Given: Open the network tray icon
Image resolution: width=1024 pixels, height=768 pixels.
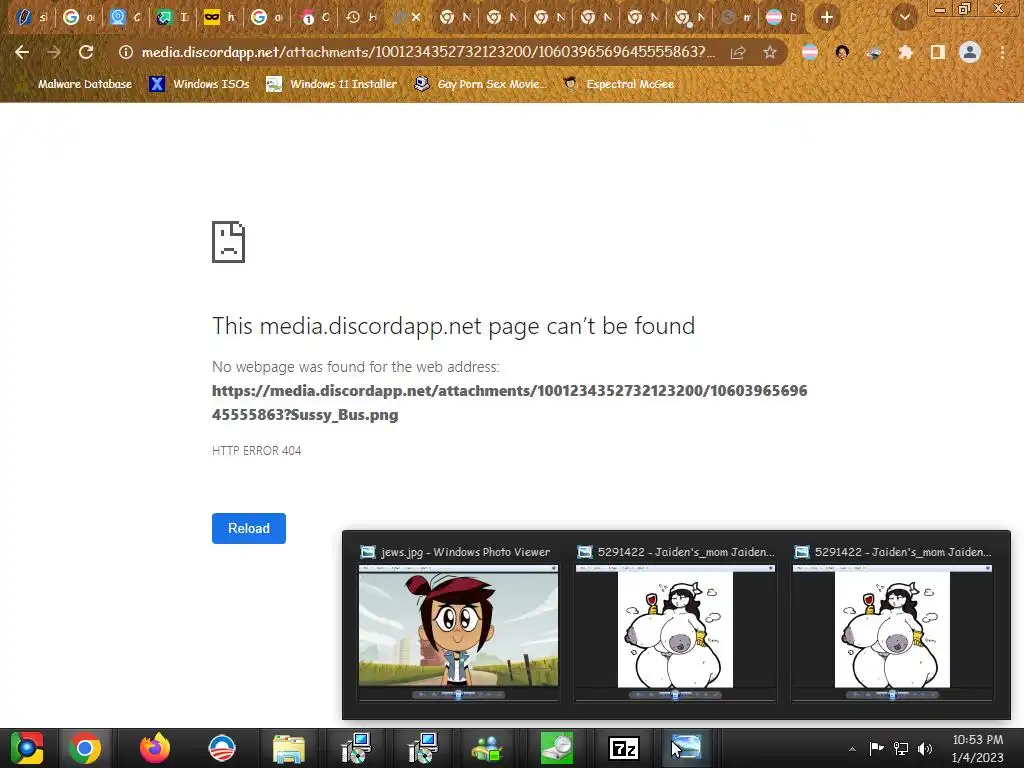Looking at the screenshot, I should coord(901,748).
